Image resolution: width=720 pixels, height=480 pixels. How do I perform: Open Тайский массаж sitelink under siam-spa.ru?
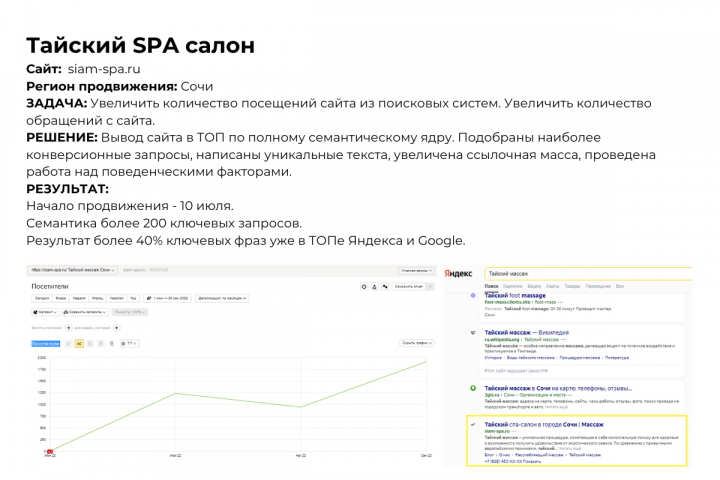click(x=585, y=455)
